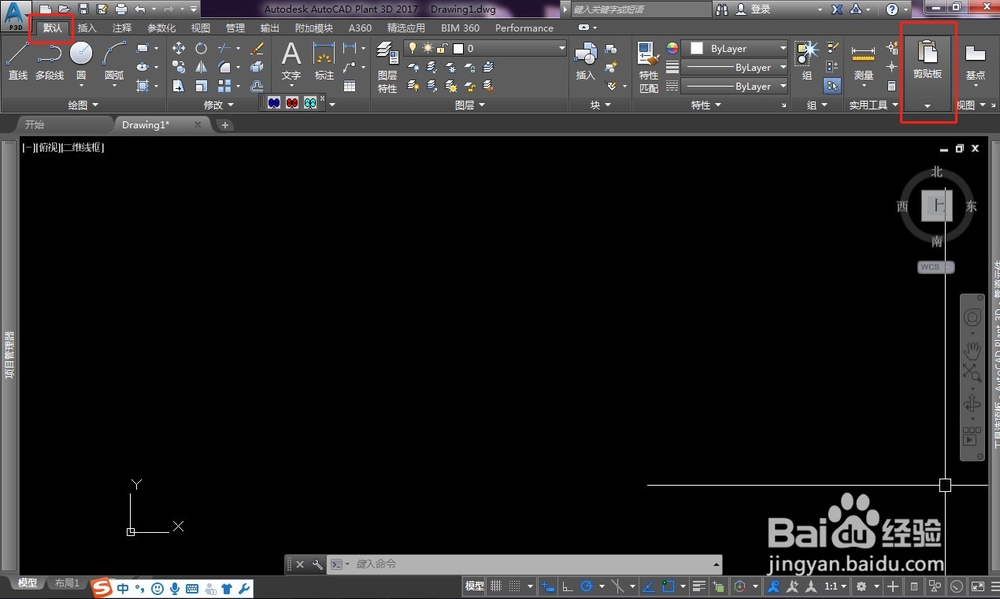Screen dimensions: 1000x599
Task: Click the Layout1 (布局1) tab
Action: click(67, 582)
